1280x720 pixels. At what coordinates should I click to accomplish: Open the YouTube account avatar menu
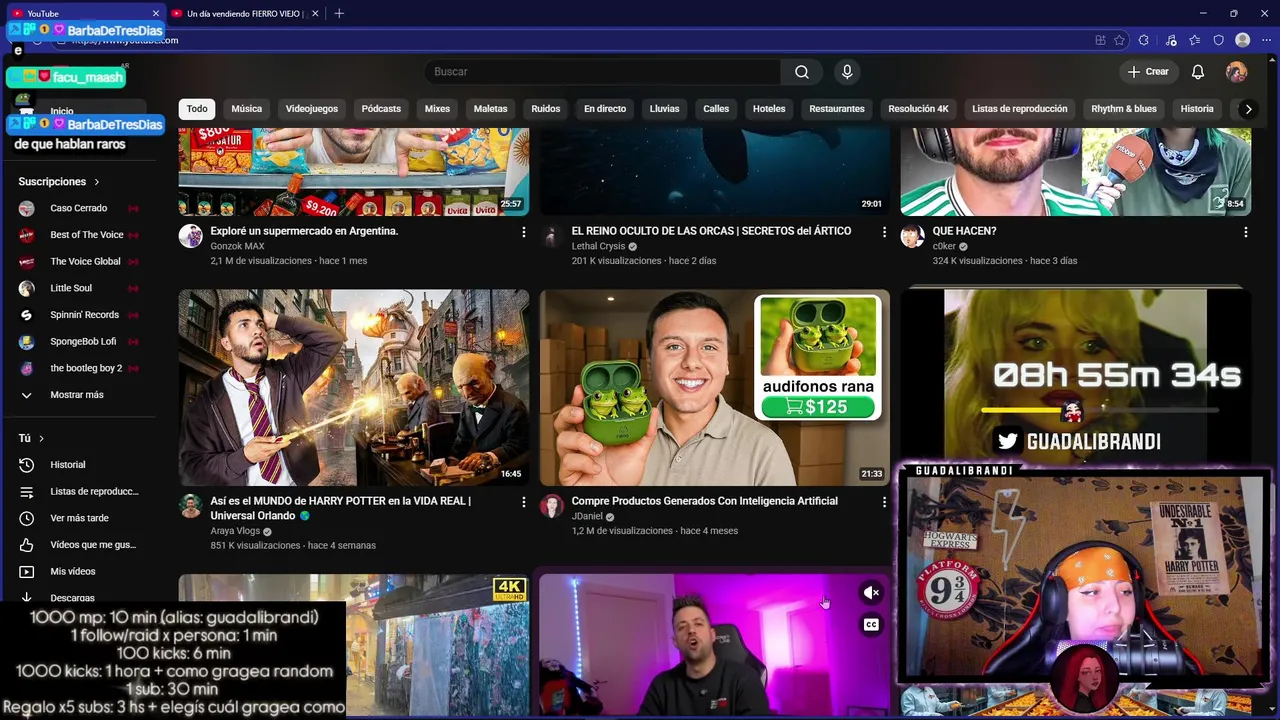coord(1237,72)
